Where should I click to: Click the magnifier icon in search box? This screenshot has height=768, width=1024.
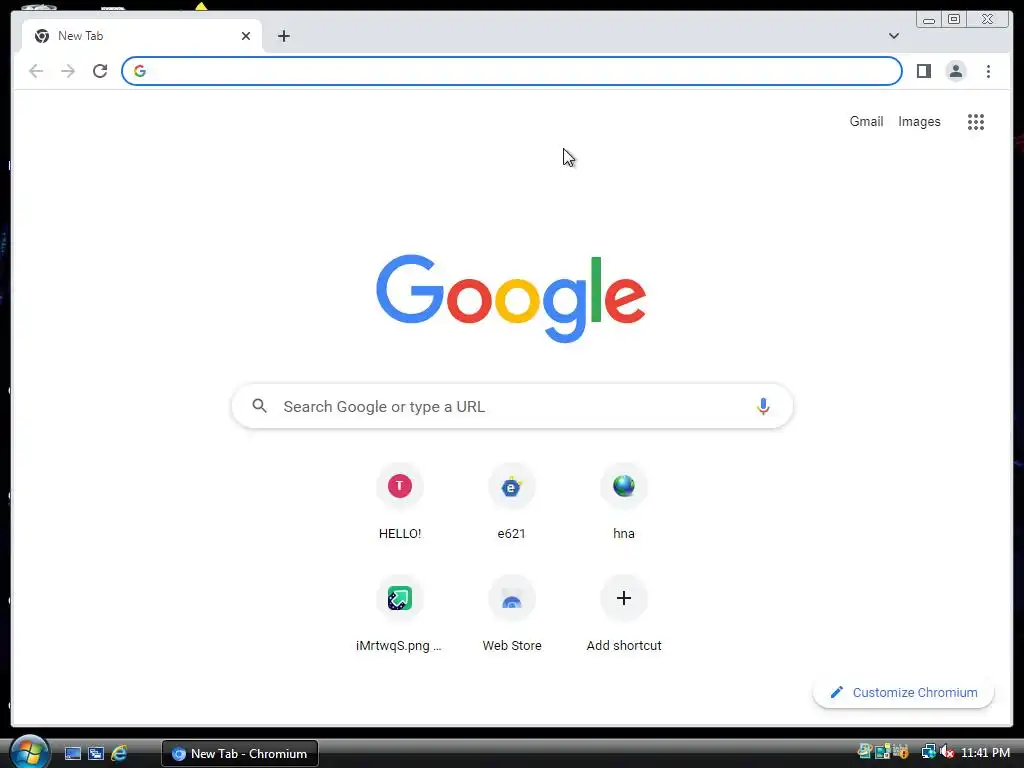[259, 406]
